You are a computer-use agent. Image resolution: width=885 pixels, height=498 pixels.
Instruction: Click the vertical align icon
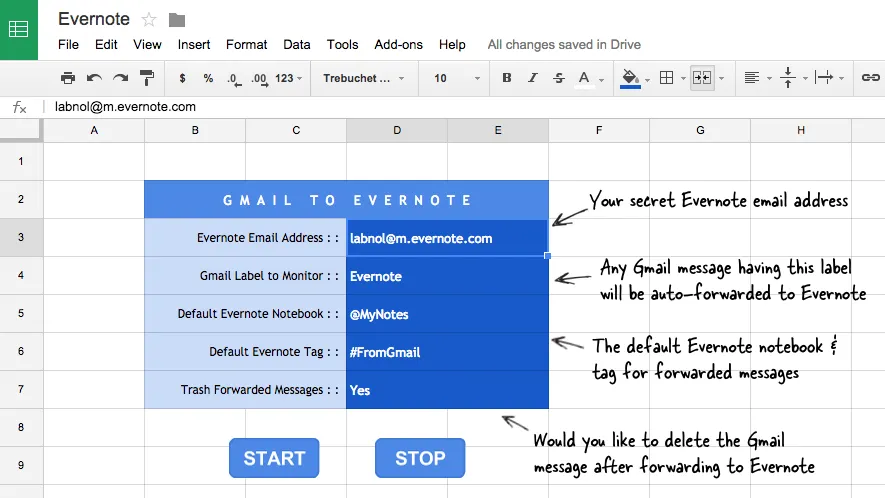pyautogui.click(x=788, y=78)
